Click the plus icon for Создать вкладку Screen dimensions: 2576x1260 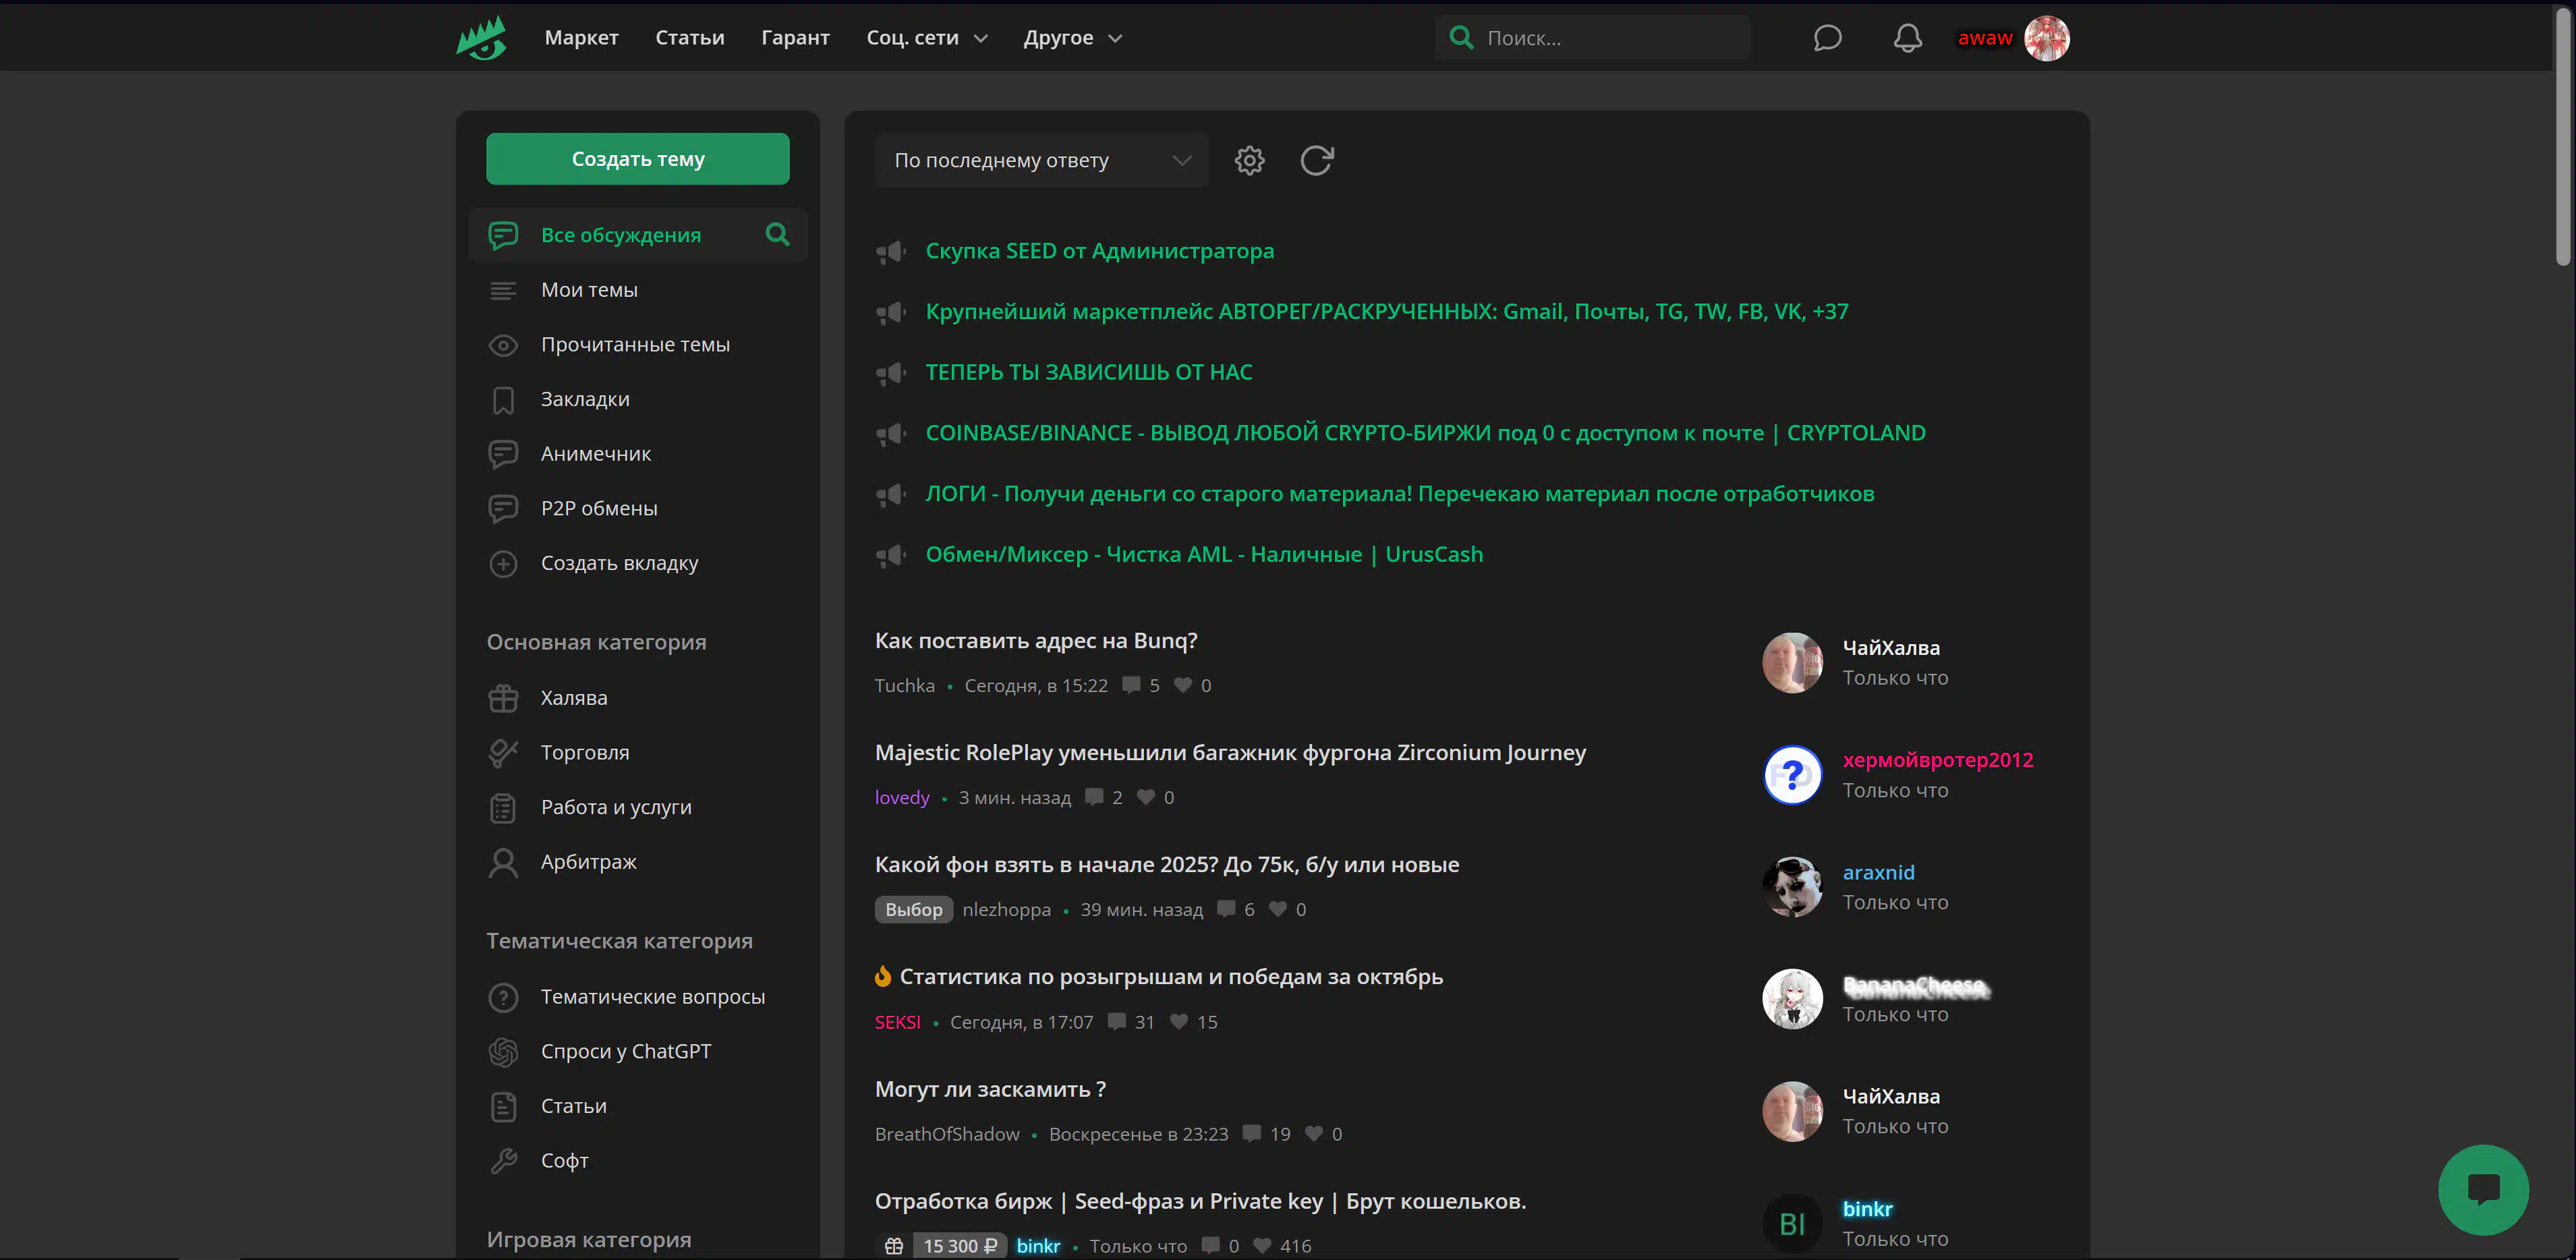pos(503,564)
